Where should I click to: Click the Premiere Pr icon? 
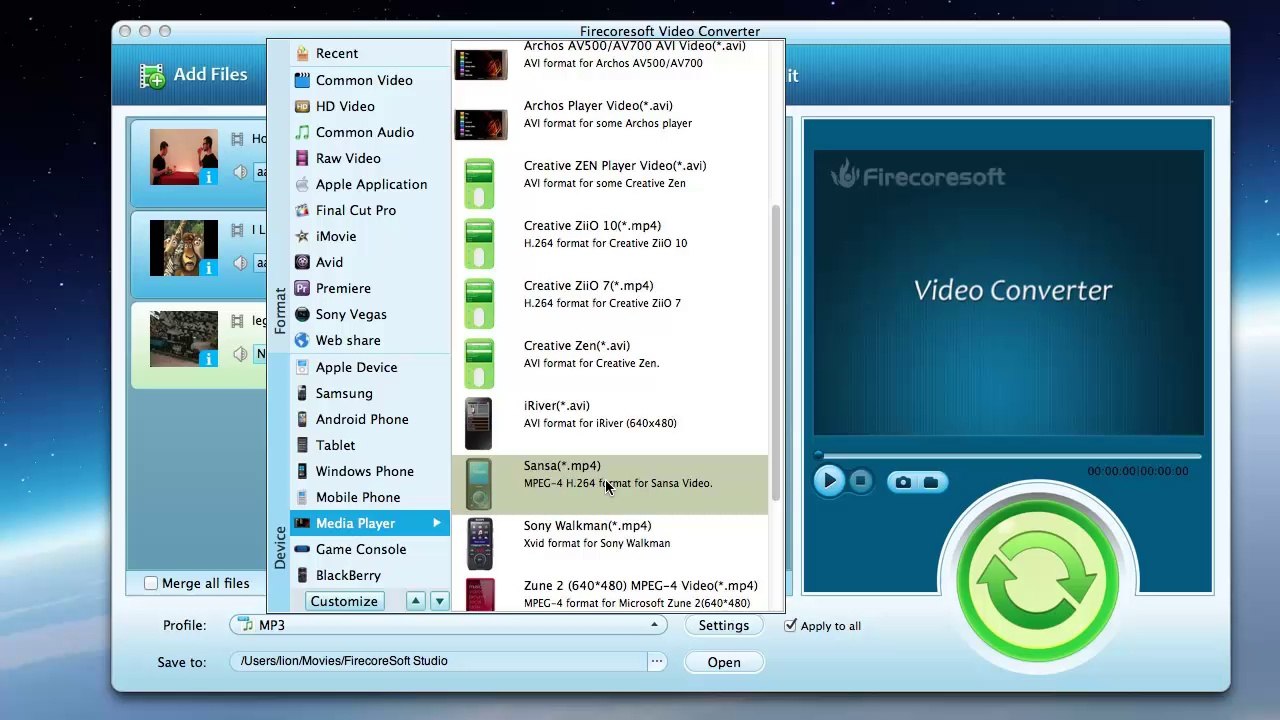coord(302,288)
